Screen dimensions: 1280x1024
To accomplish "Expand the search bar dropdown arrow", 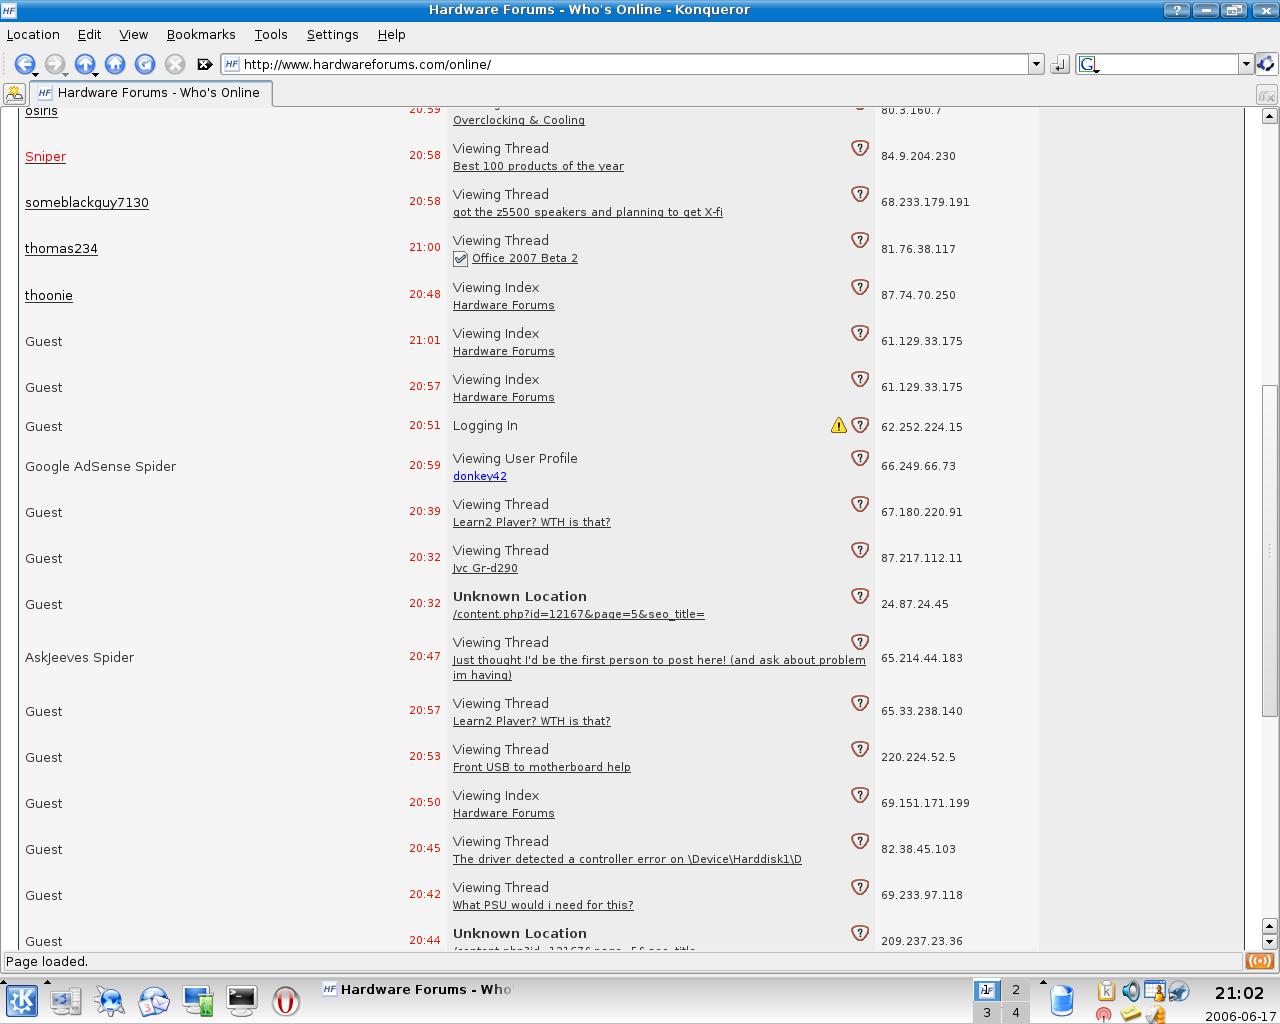I will click(x=1246, y=64).
